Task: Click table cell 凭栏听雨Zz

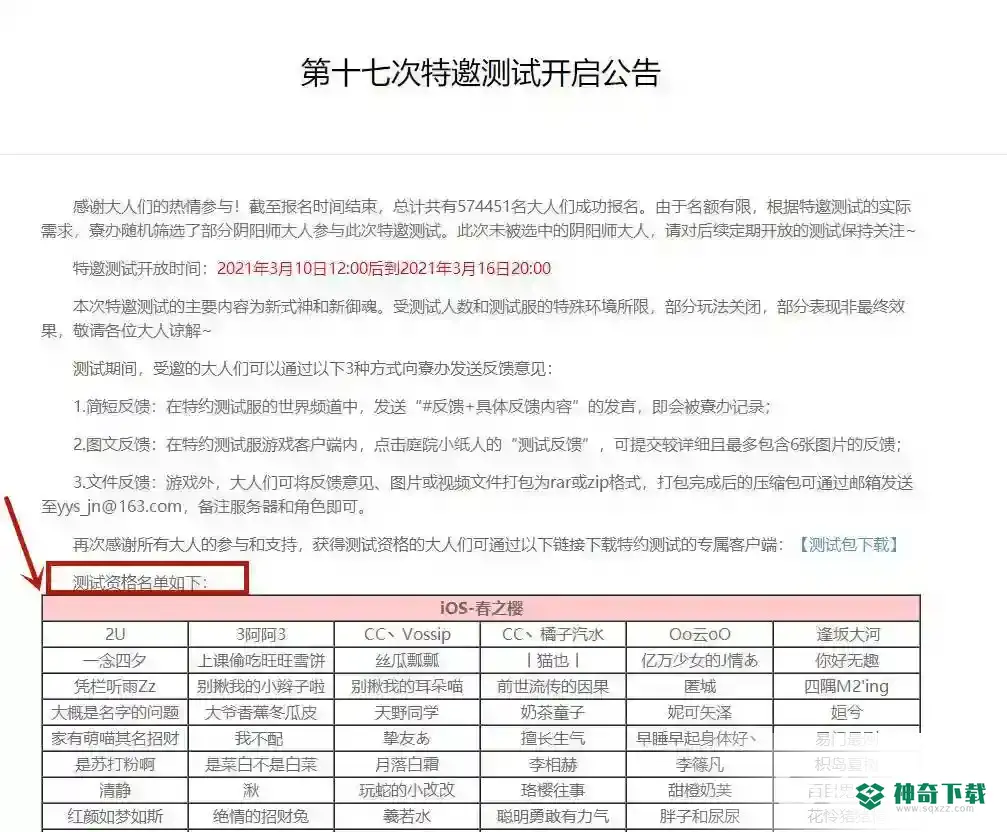Action: [115, 686]
